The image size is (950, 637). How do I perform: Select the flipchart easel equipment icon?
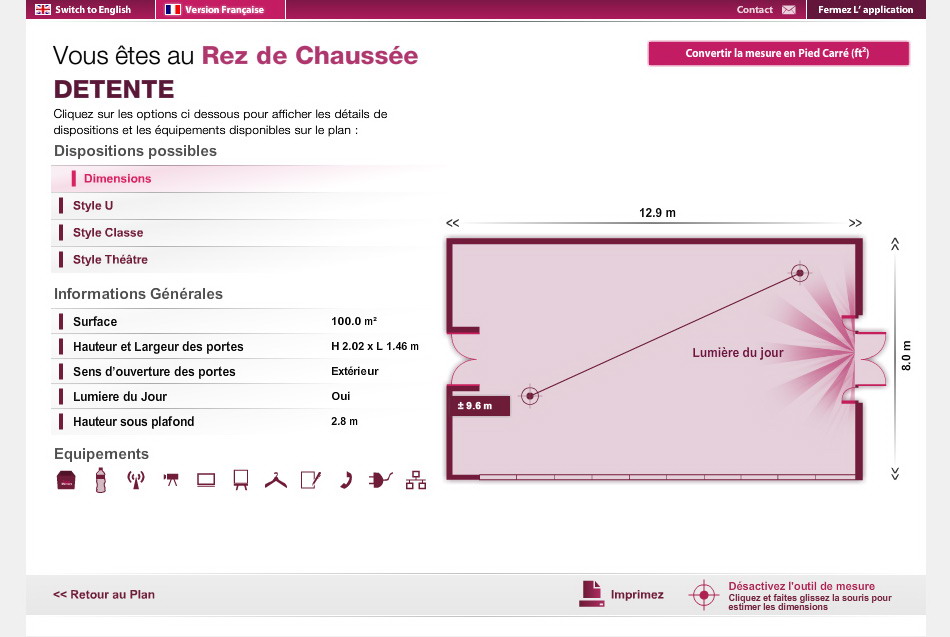point(240,480)
